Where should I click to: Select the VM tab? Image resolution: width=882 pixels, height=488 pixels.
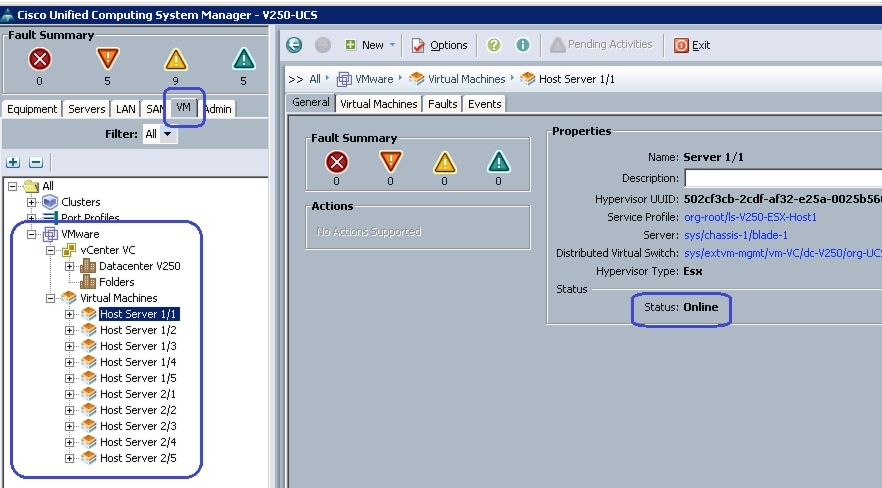[183, 107]
